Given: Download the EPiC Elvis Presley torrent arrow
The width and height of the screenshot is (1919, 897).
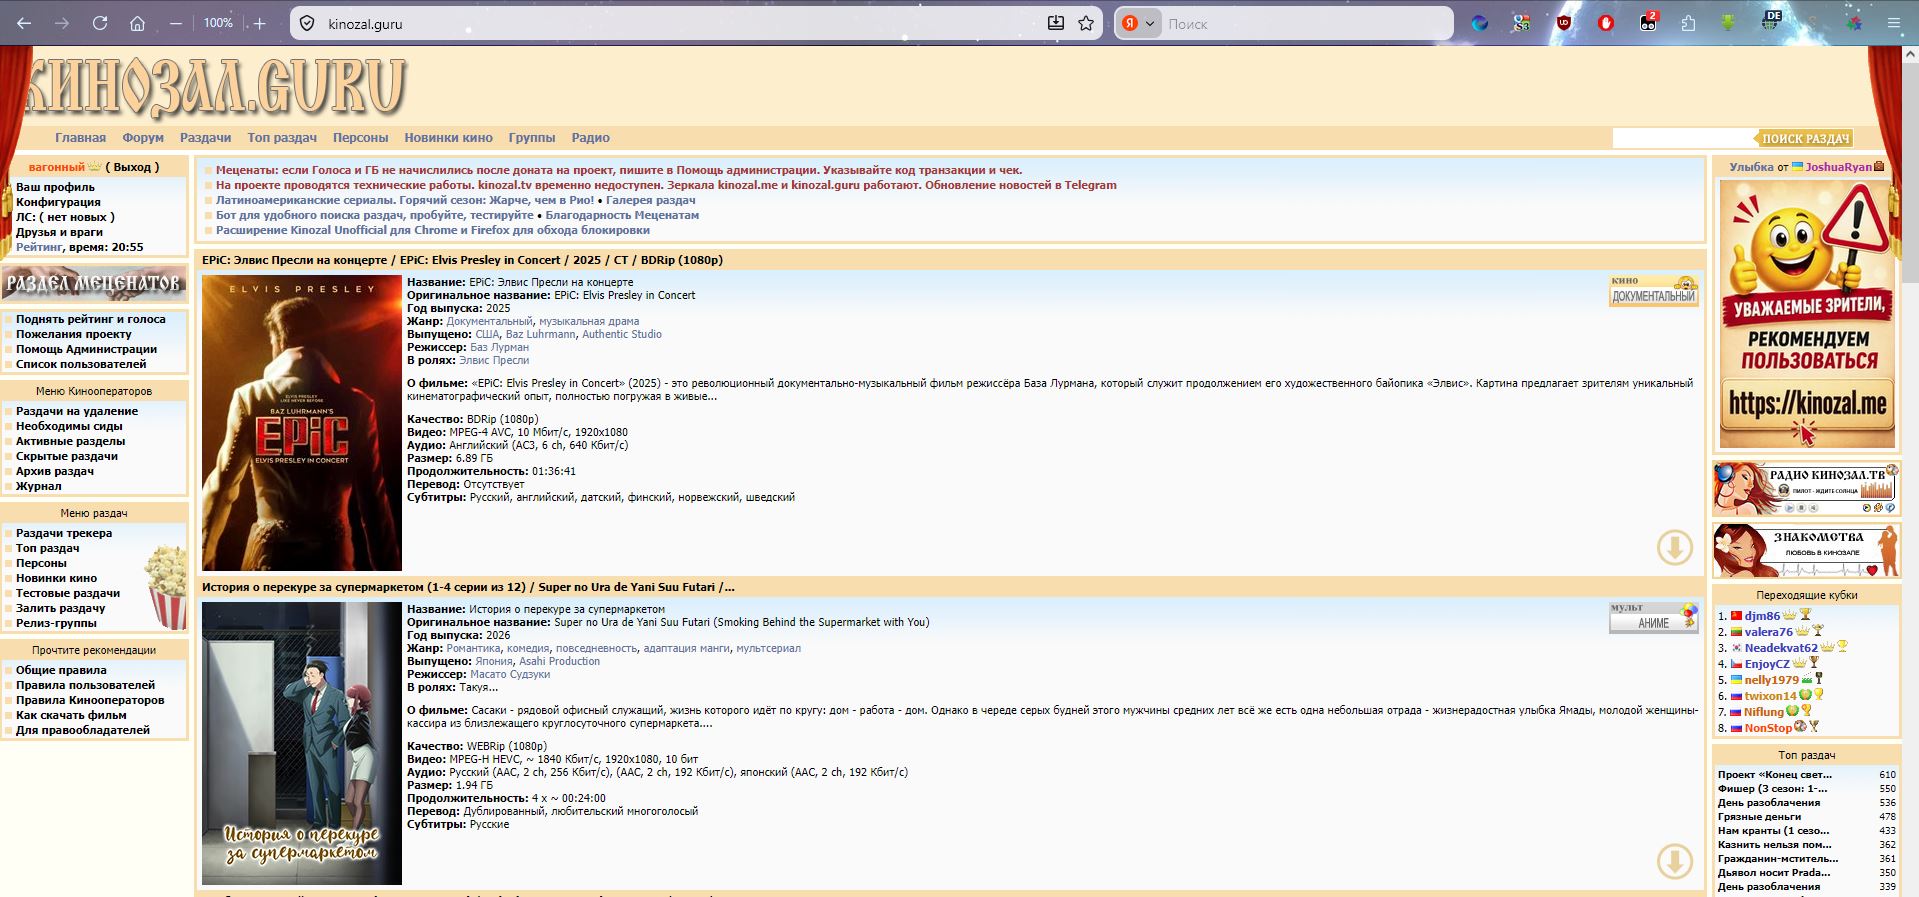Looking at the screenshot, I should 1675,547.
